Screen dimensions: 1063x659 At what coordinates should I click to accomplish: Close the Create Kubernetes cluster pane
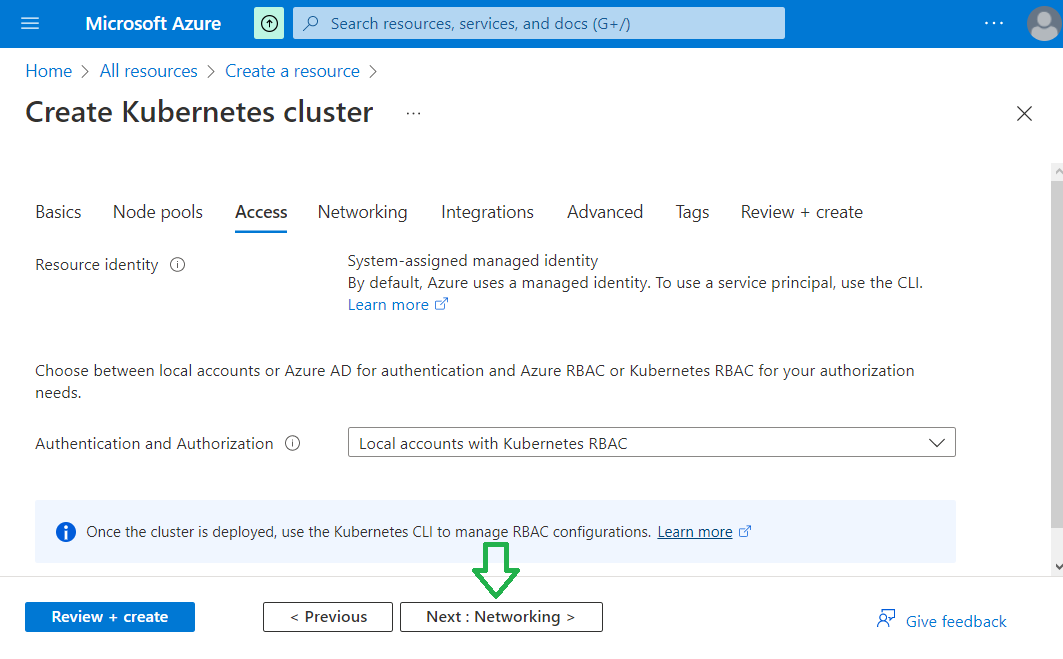point(1024,113)
